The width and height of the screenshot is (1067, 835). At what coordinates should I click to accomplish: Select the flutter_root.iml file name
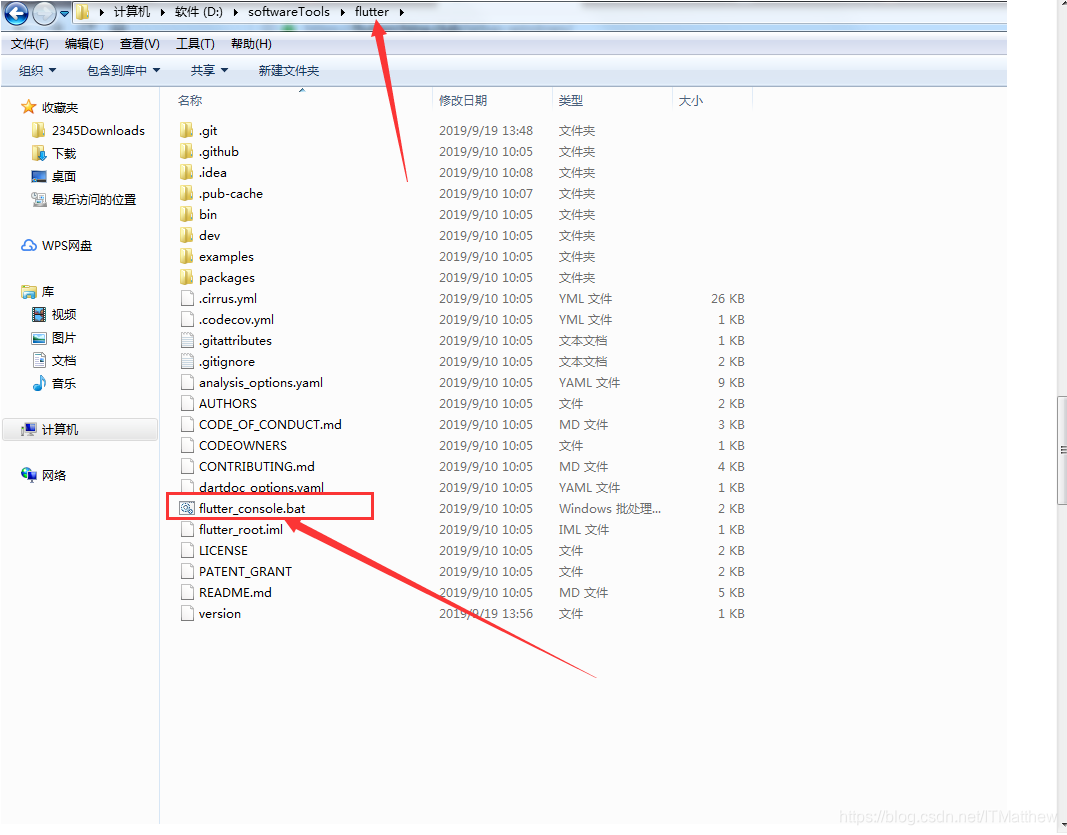[x=241, y=529]
